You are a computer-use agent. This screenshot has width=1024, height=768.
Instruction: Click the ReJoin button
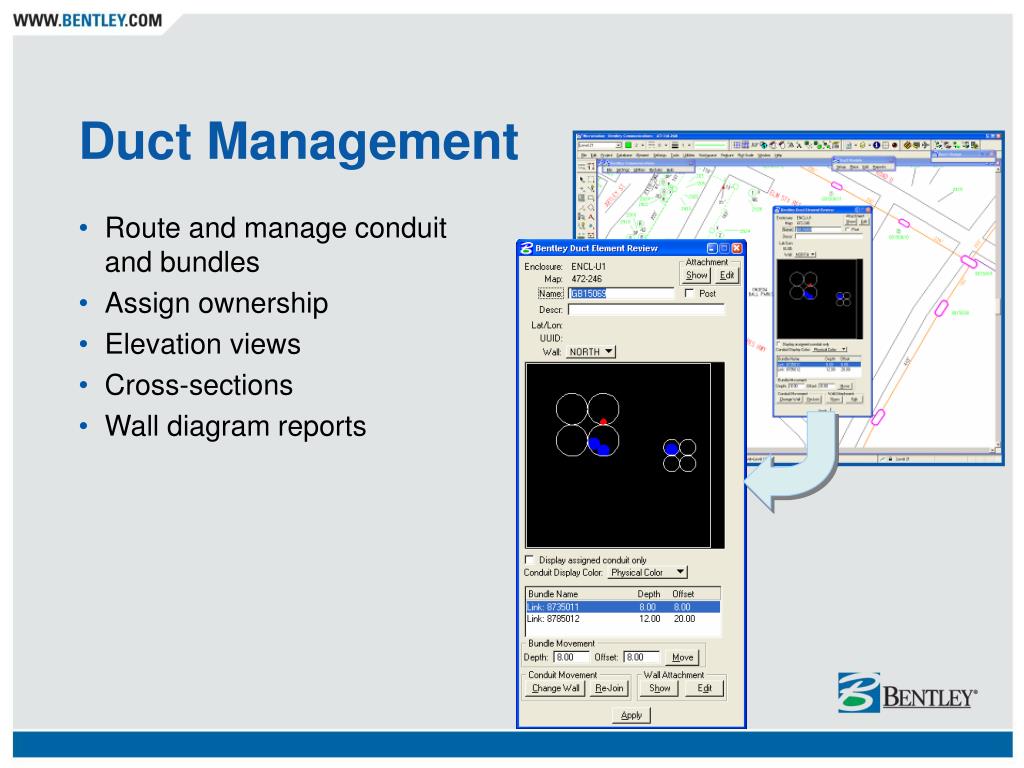[609, 688]
